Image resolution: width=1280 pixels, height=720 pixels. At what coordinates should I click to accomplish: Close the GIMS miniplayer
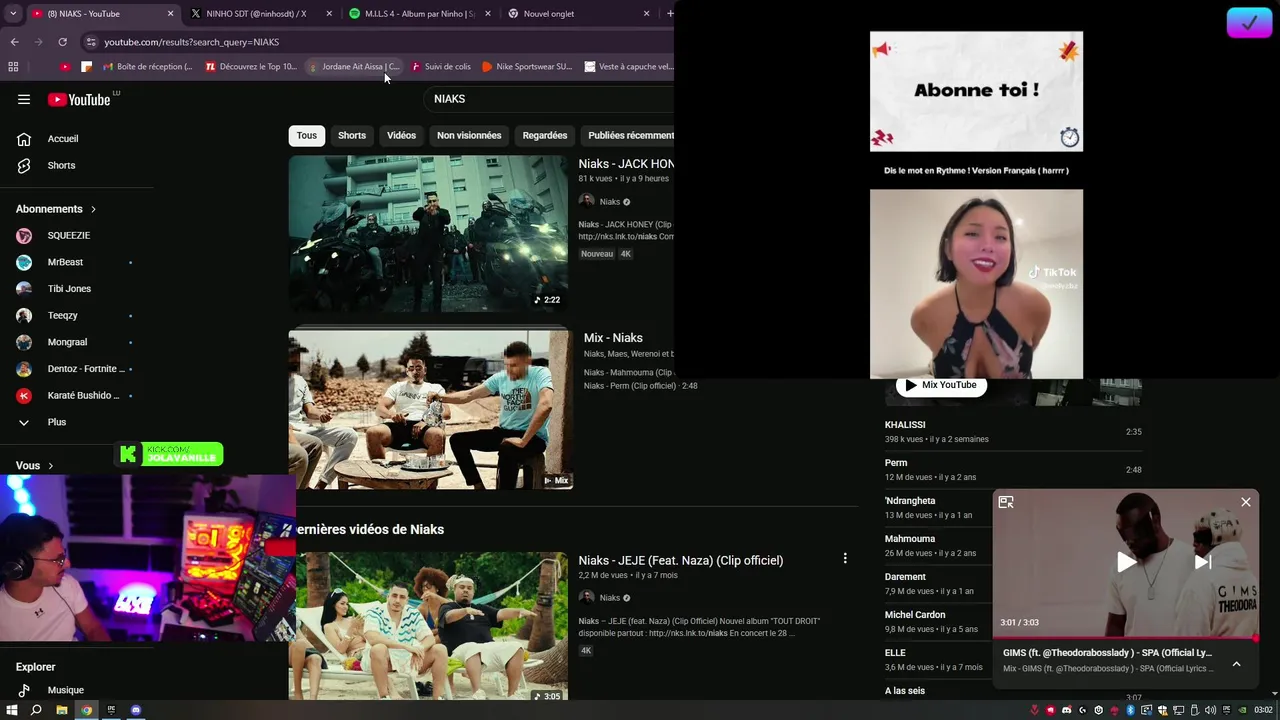(x=1246, y=502)
